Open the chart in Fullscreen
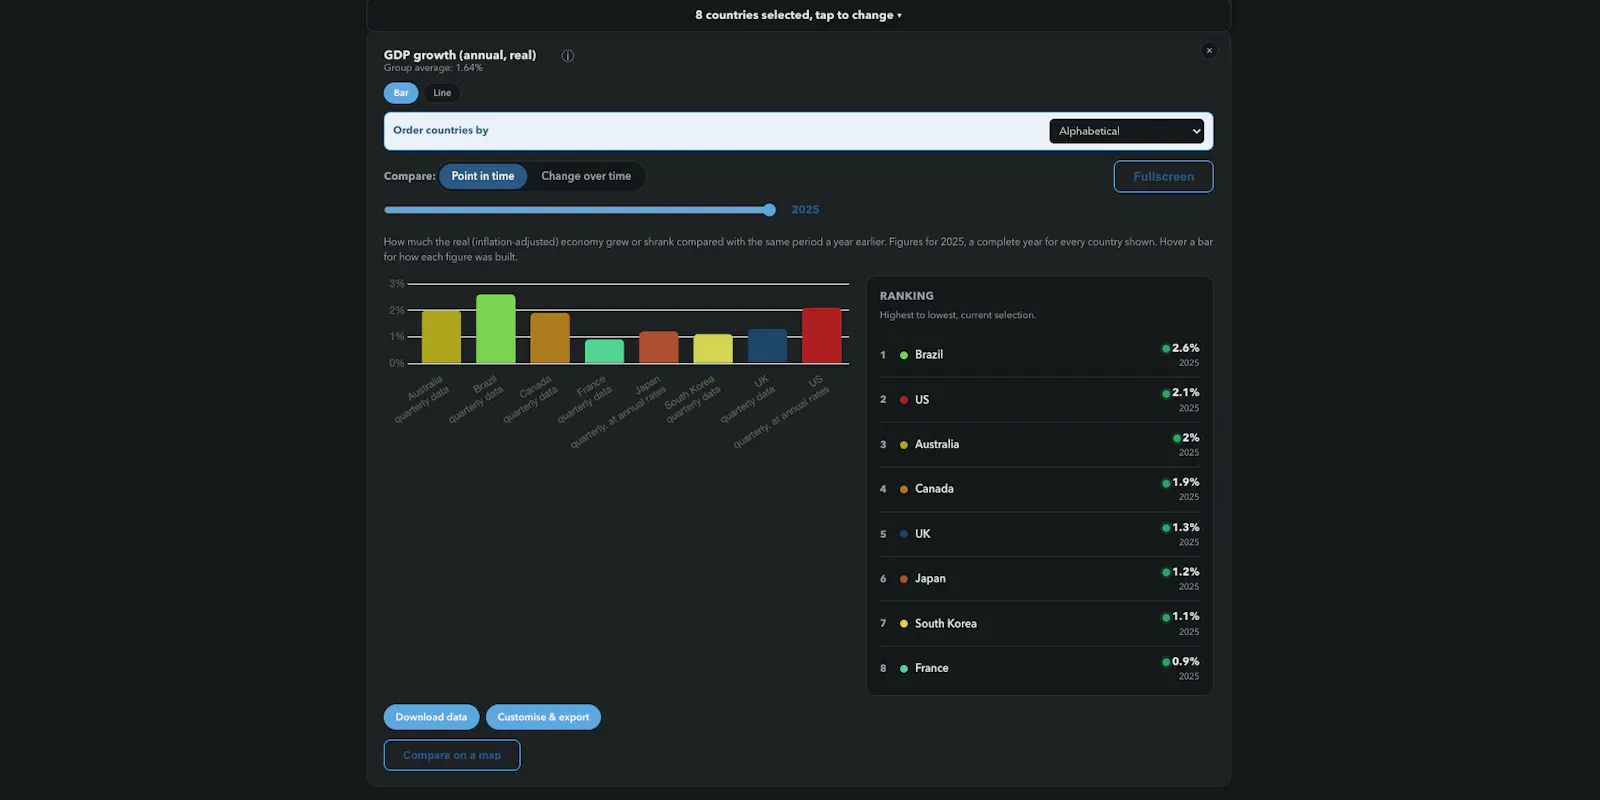Viewport: 1600px width, 800px height. (x=1163, y=177)
